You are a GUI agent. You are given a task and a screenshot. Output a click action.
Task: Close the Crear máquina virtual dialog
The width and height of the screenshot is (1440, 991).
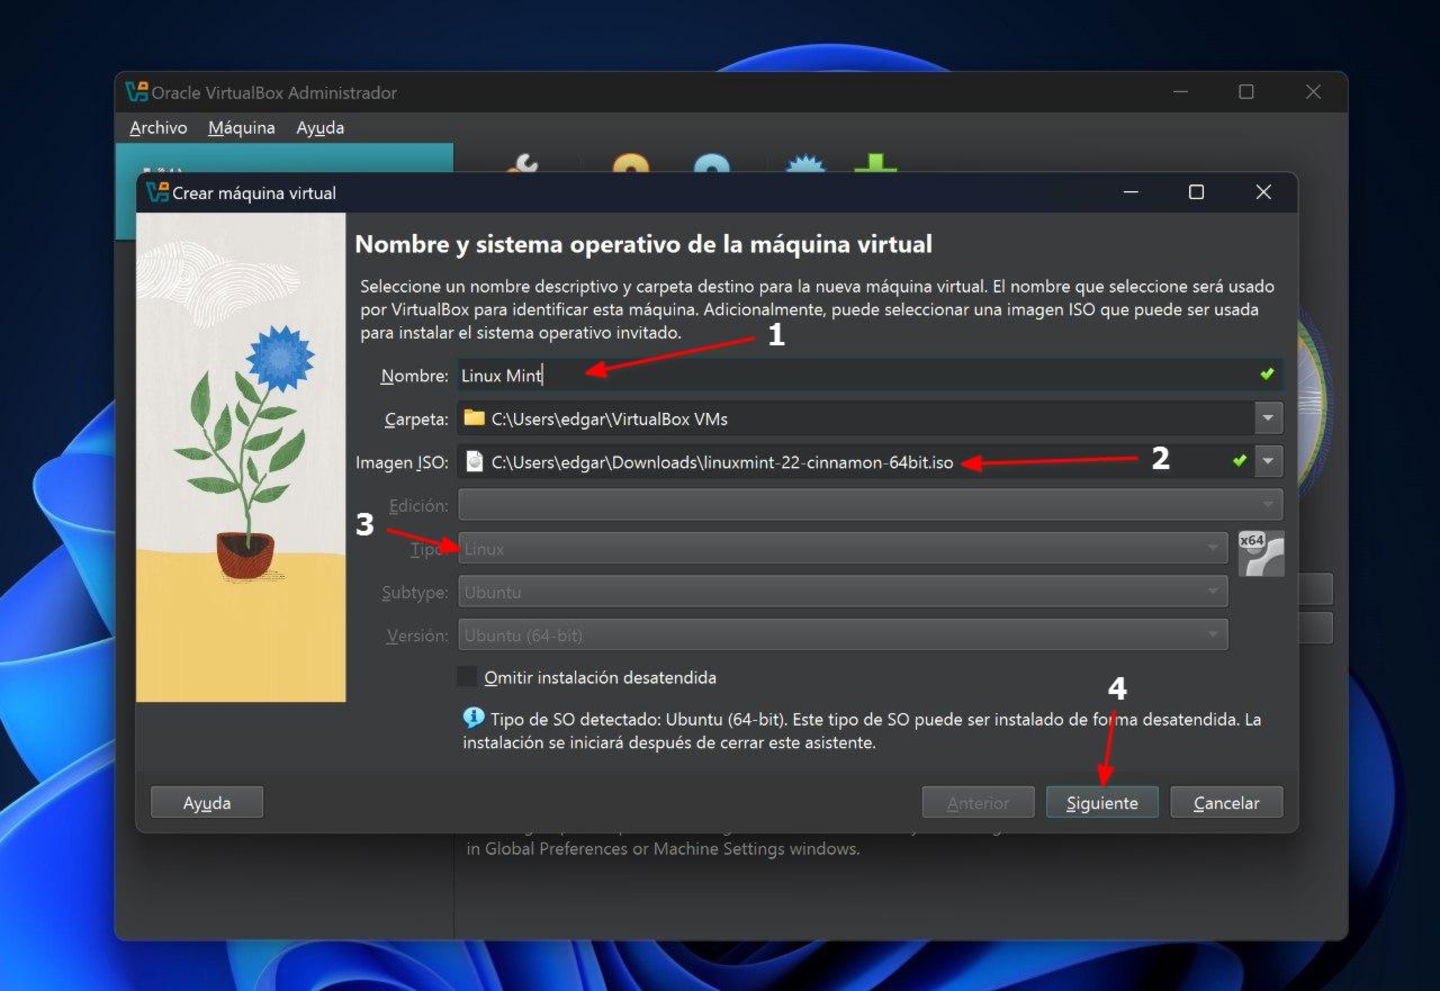[x=1263, y=192]
